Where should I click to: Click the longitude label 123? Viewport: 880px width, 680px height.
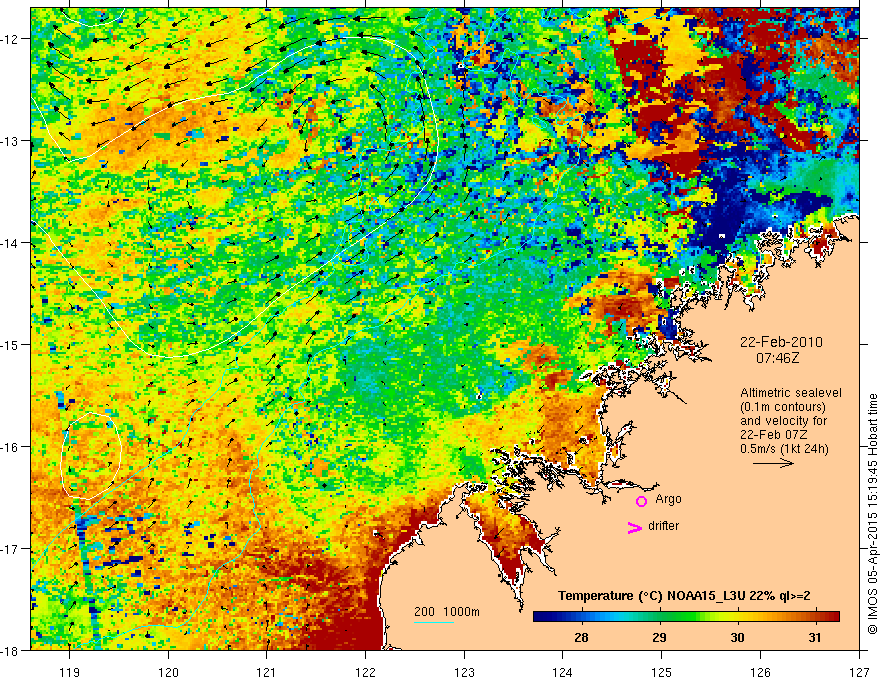click(464, 672)
